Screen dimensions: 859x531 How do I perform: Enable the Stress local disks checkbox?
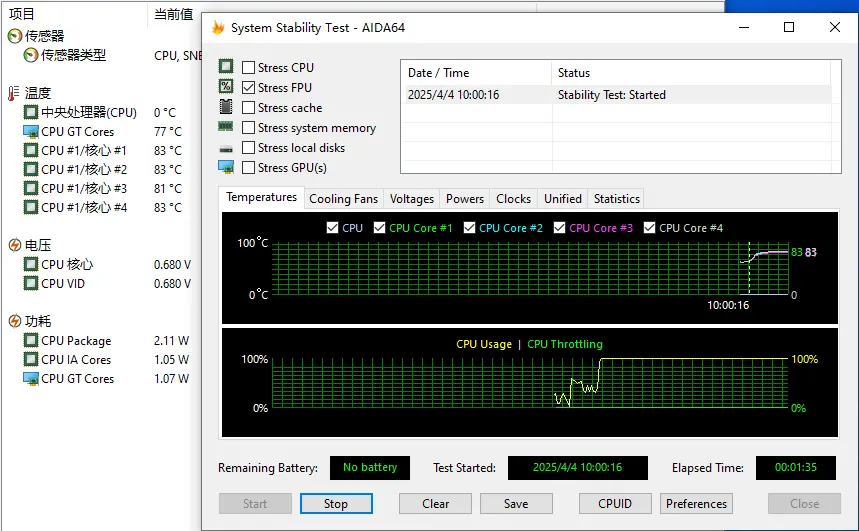tap(248, 148)
